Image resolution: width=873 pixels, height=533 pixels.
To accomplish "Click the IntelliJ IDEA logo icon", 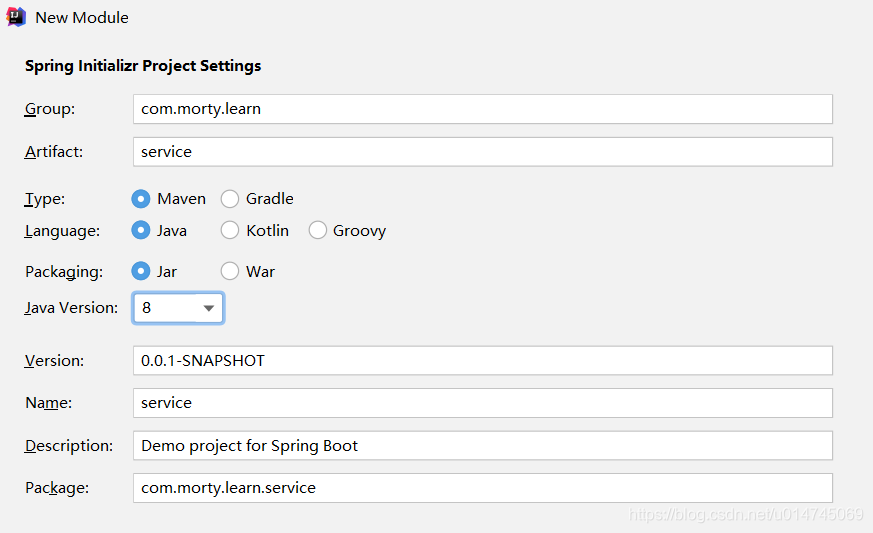I will tap(16, 17).
